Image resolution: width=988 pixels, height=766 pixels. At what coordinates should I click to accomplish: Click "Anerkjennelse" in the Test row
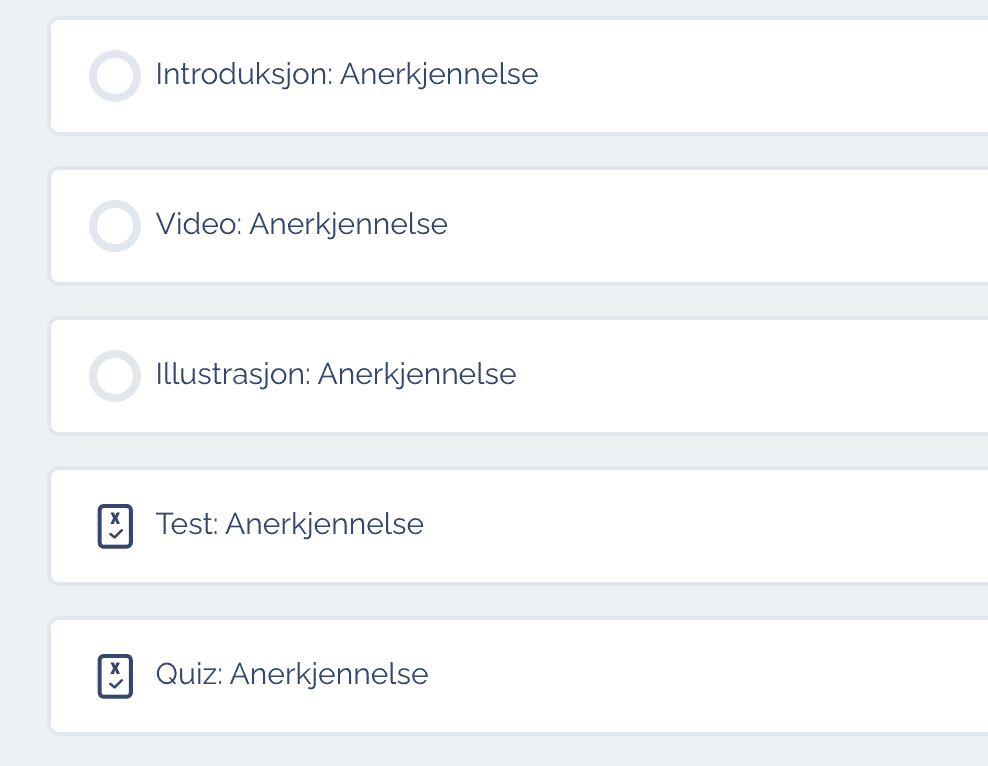pos(324,525)
